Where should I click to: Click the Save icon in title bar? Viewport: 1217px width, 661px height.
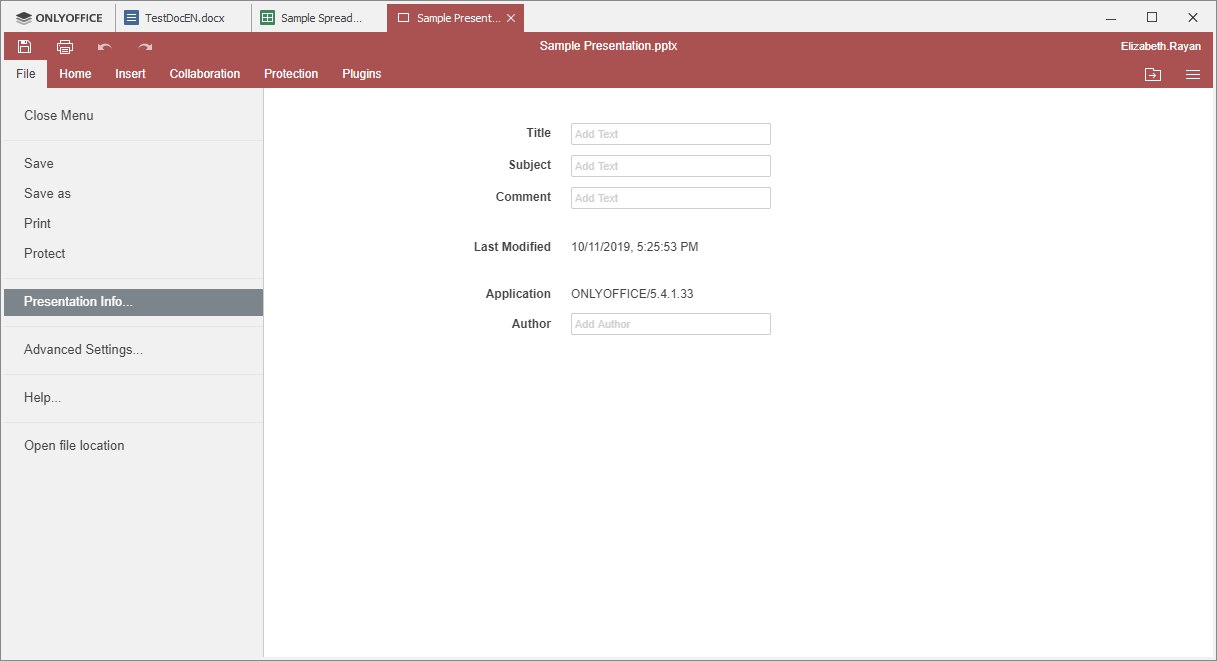click(25, 46)
